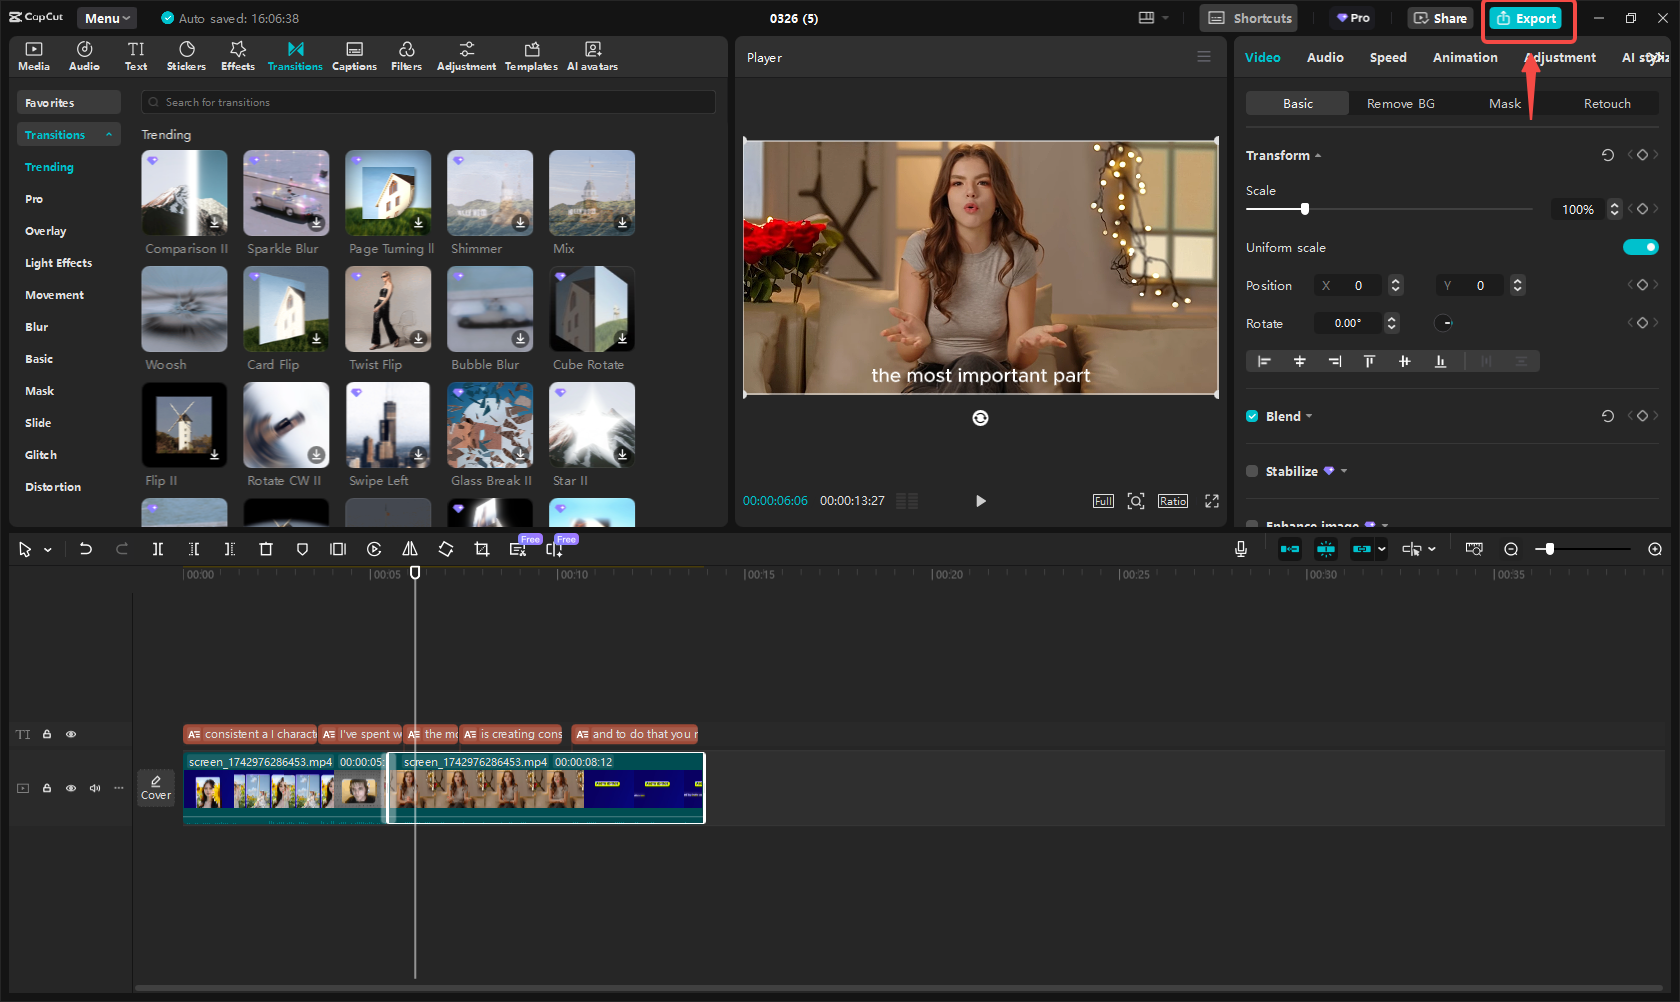The width and height of the screenshot is (1680, 1002).
Task: Click the mirror flip icon in timeline toolbar
Action: coord(410,549)
